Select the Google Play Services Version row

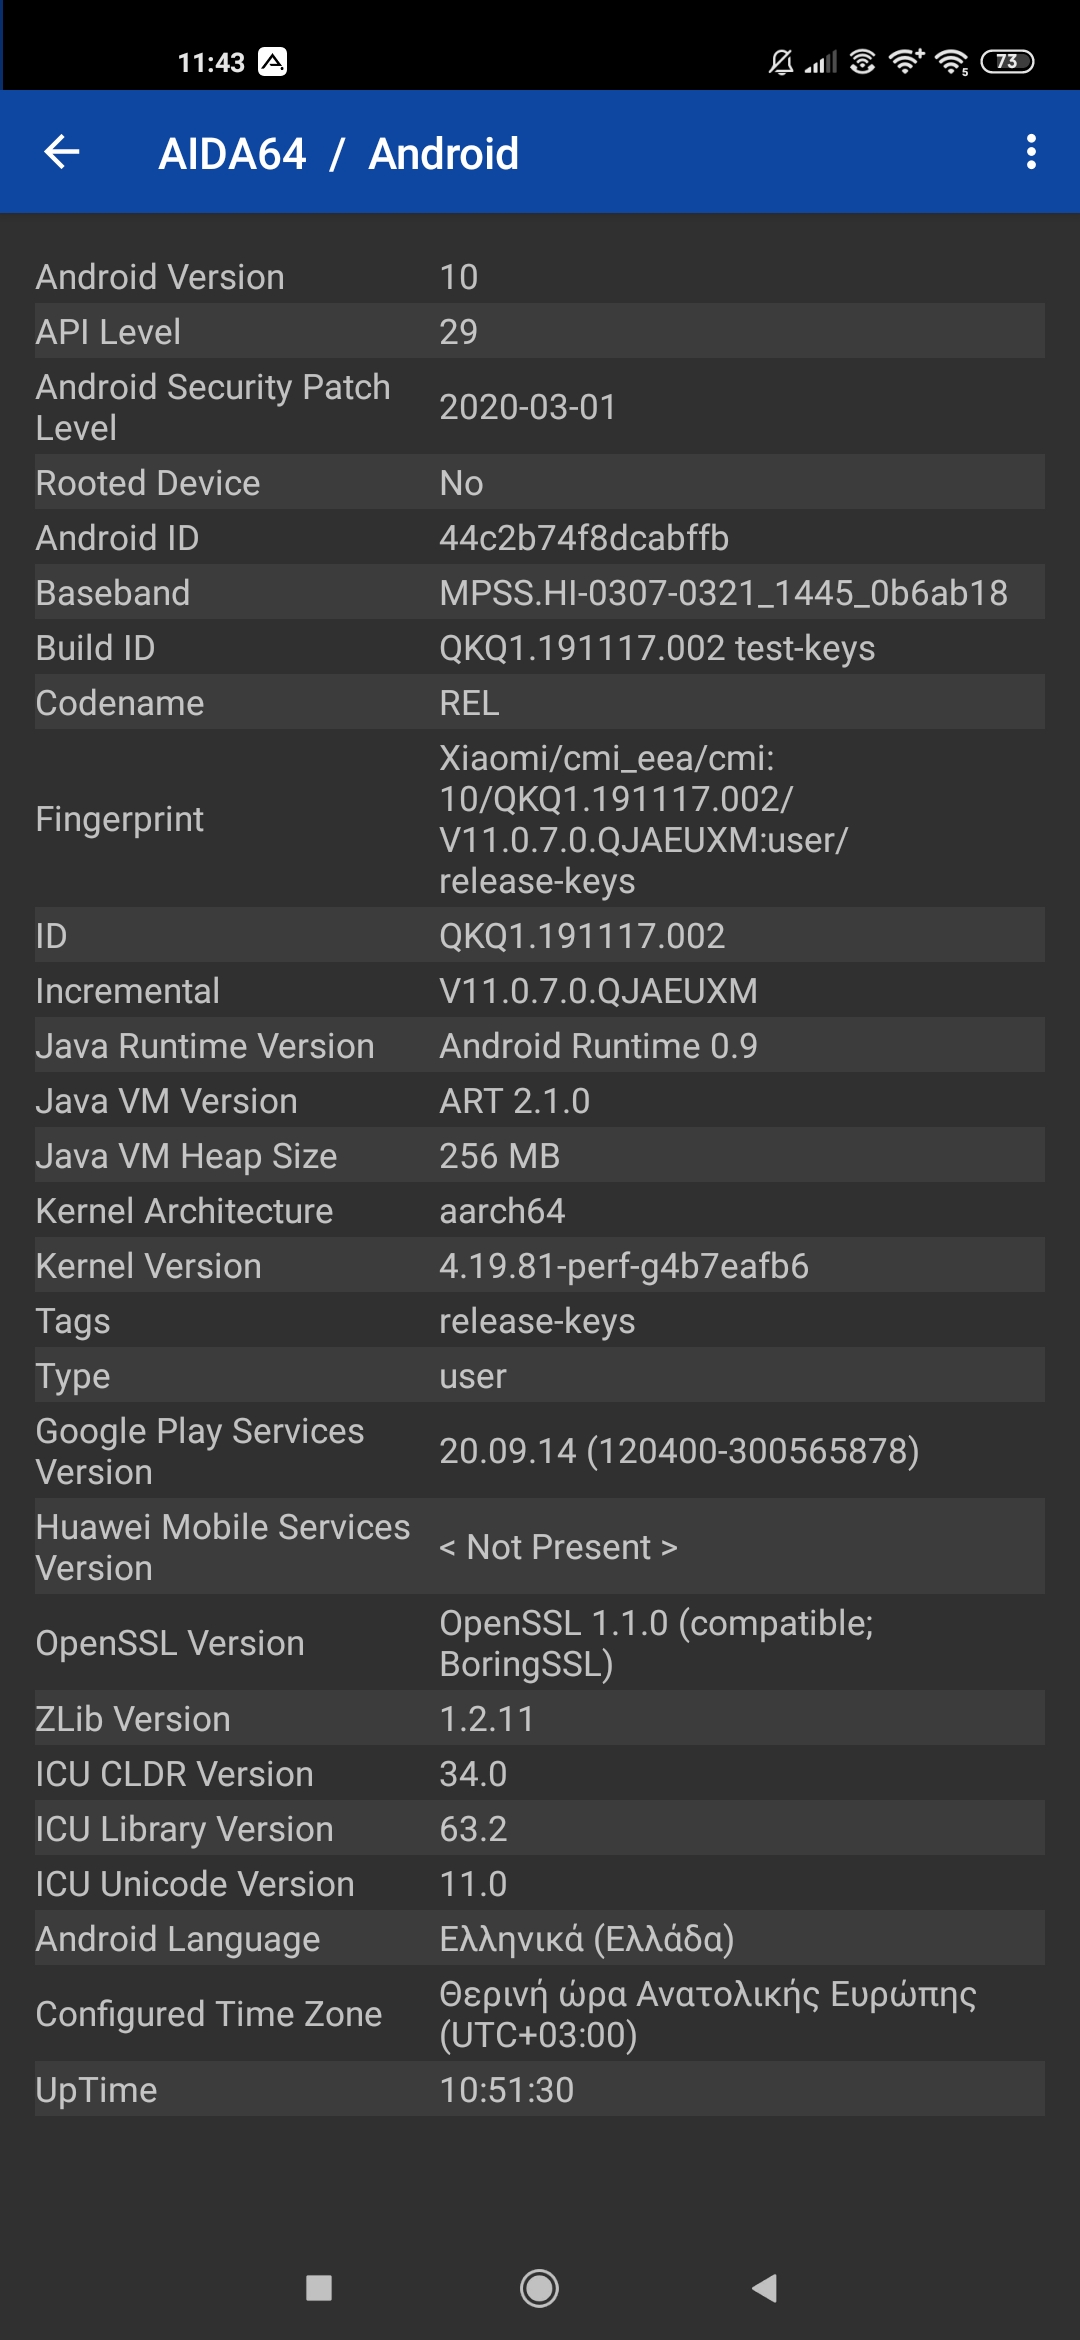pos(540,1451)
